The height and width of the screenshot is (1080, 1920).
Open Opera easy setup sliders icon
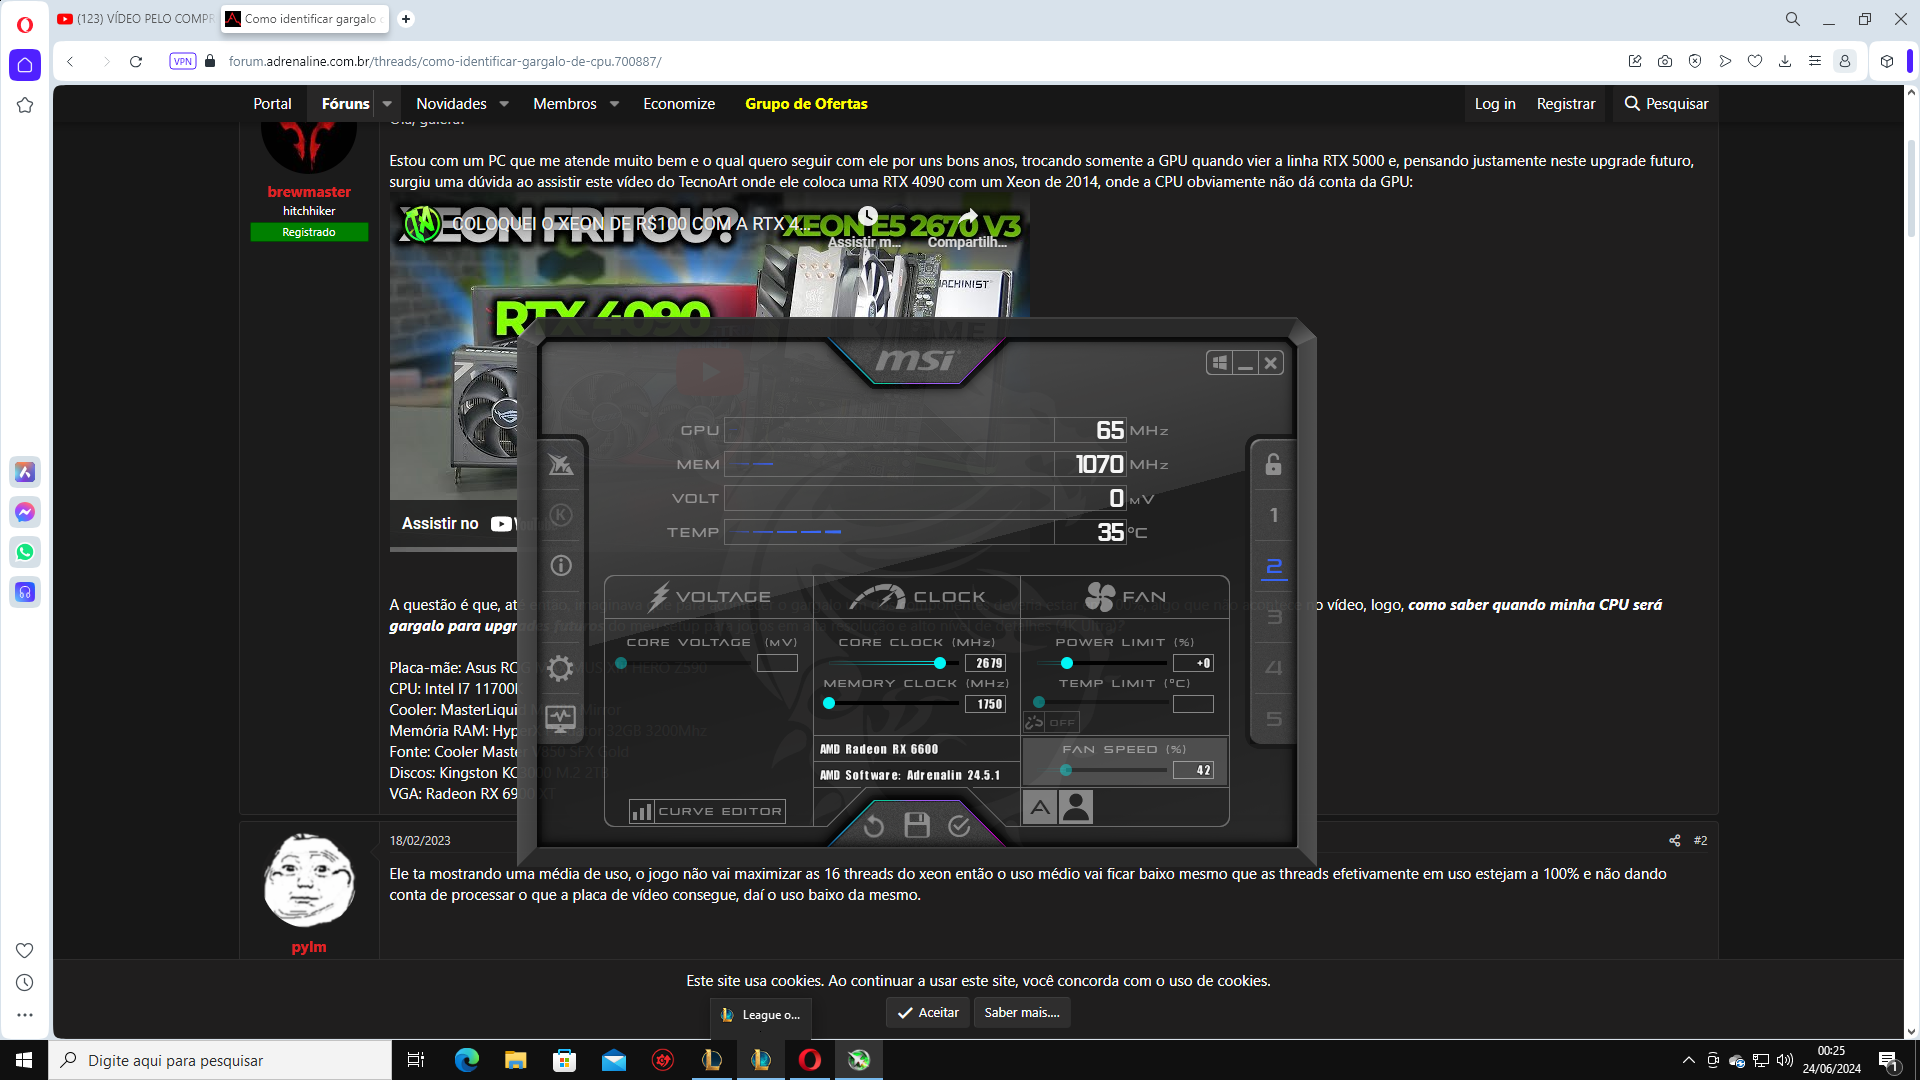[1815, 61]
